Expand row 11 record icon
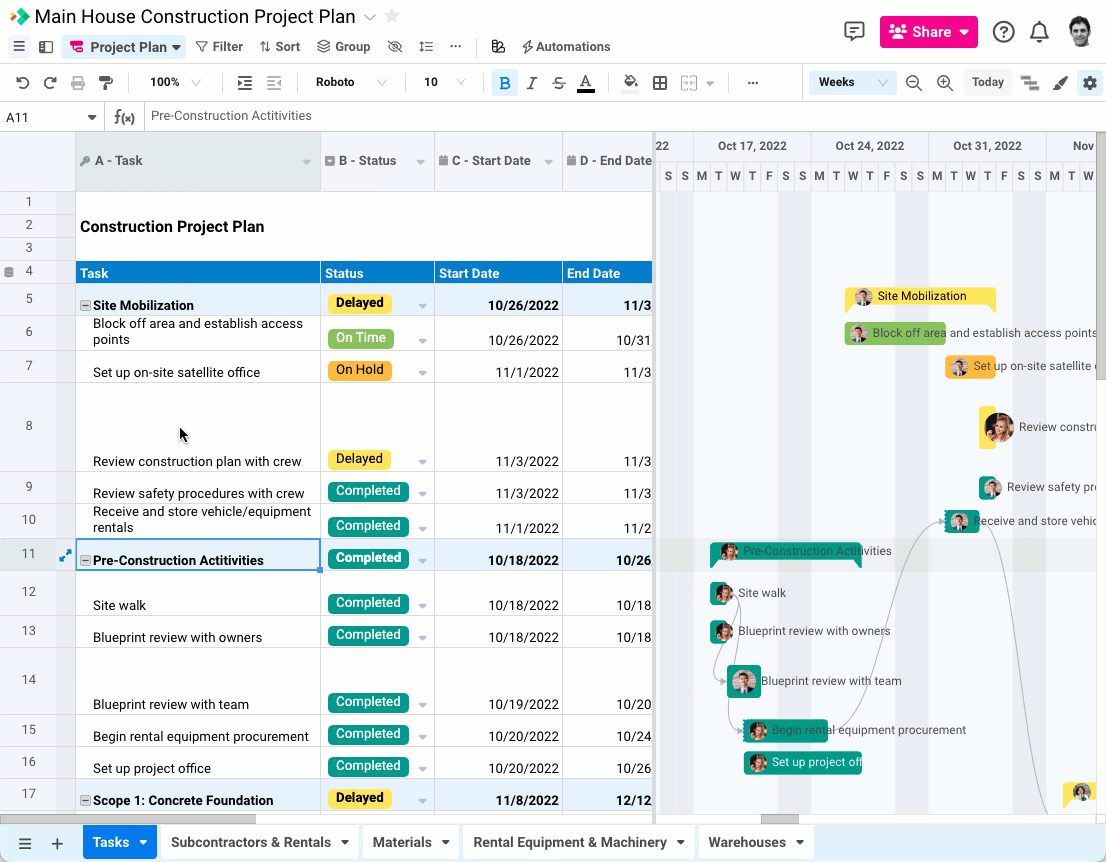Screen dimensions: 1106x862 point(65,556)
